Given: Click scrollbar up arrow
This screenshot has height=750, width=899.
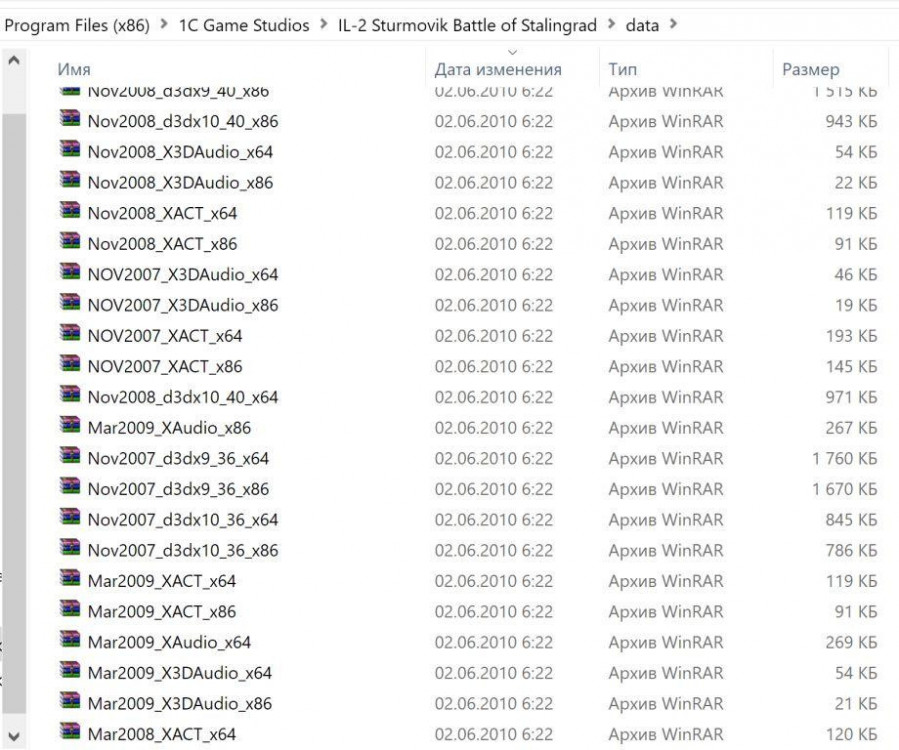Looking at the screenshot, I should tap(14, 60).
